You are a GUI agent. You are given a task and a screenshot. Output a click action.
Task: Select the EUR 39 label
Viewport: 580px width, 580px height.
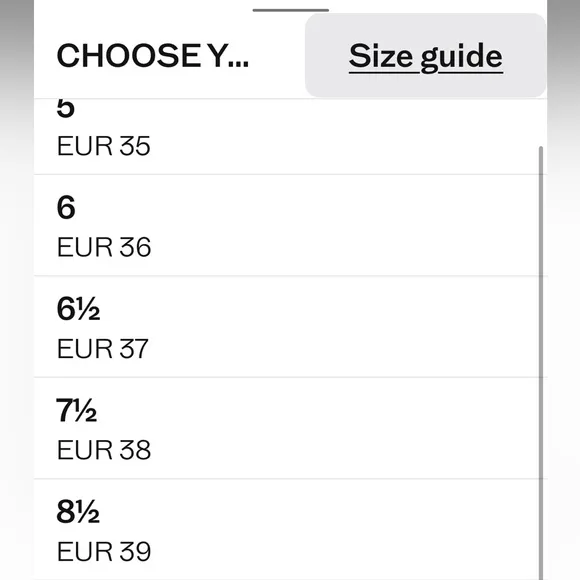point(104,551)
